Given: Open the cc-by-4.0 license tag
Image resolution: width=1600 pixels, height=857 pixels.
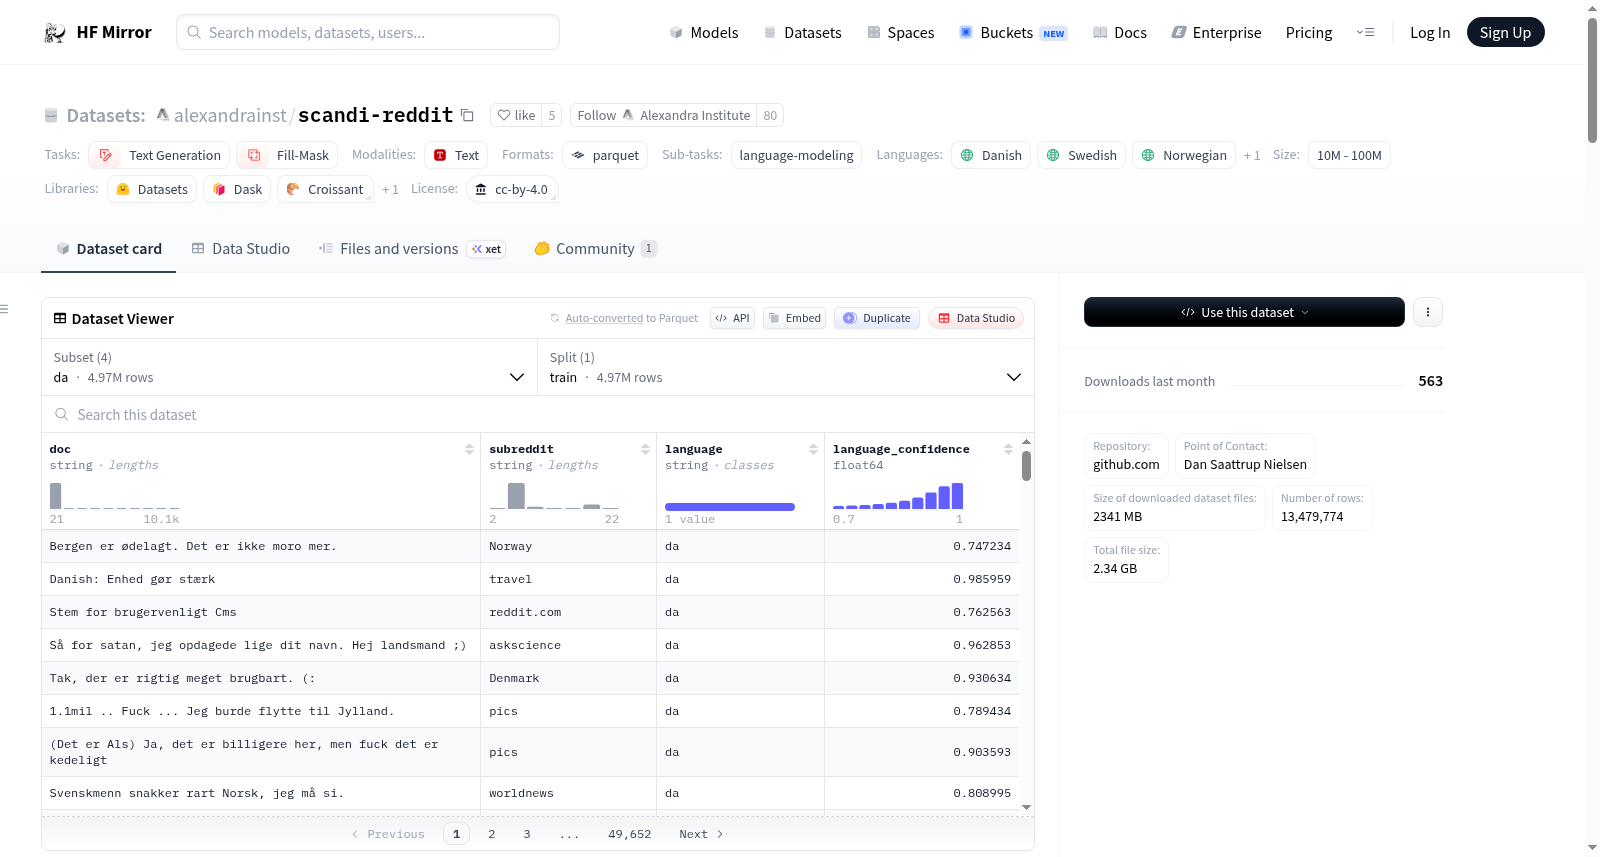Looking at the screenshot, I should point(512,189).
